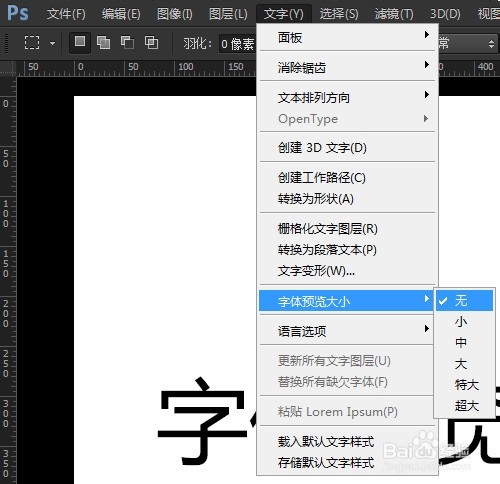Viewport: 500px width, 484px height.
Task: Select 创建工作路径(C) menu entry
Action: pos(347,178)
